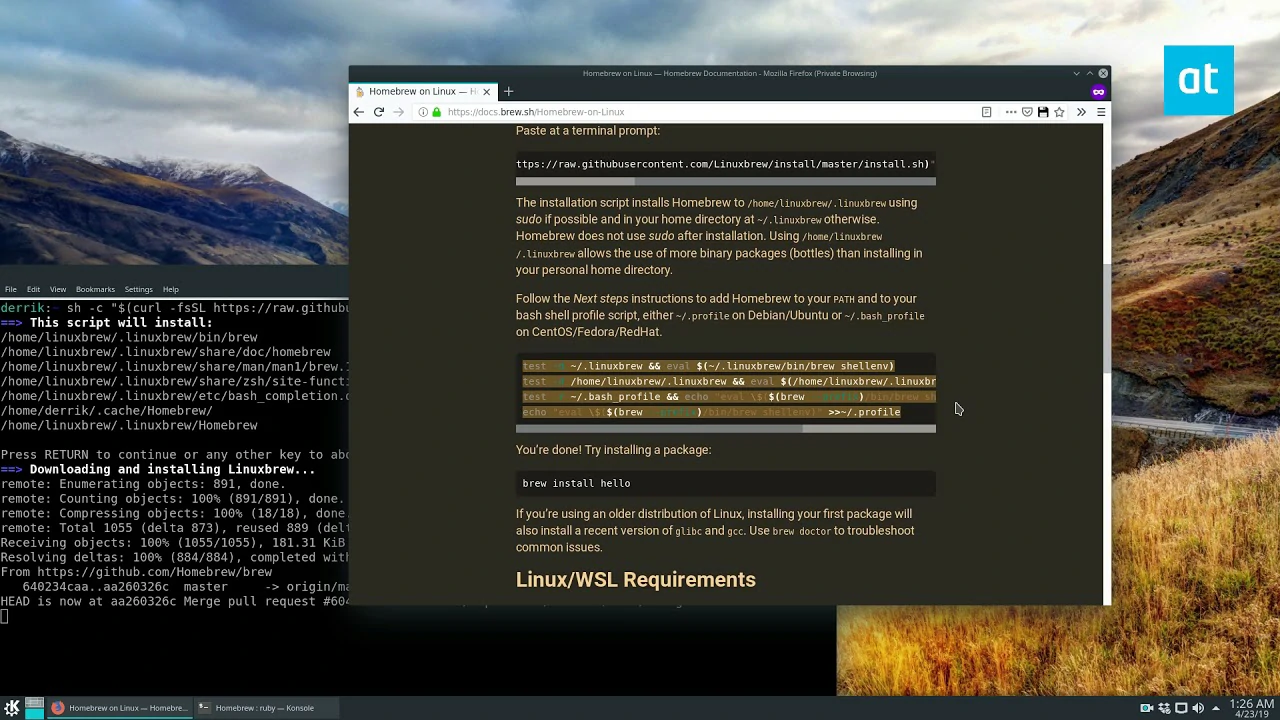1280x720 pixels.
Task: Click the Firefox forward arrow
Action: click(x=398, y=112)
